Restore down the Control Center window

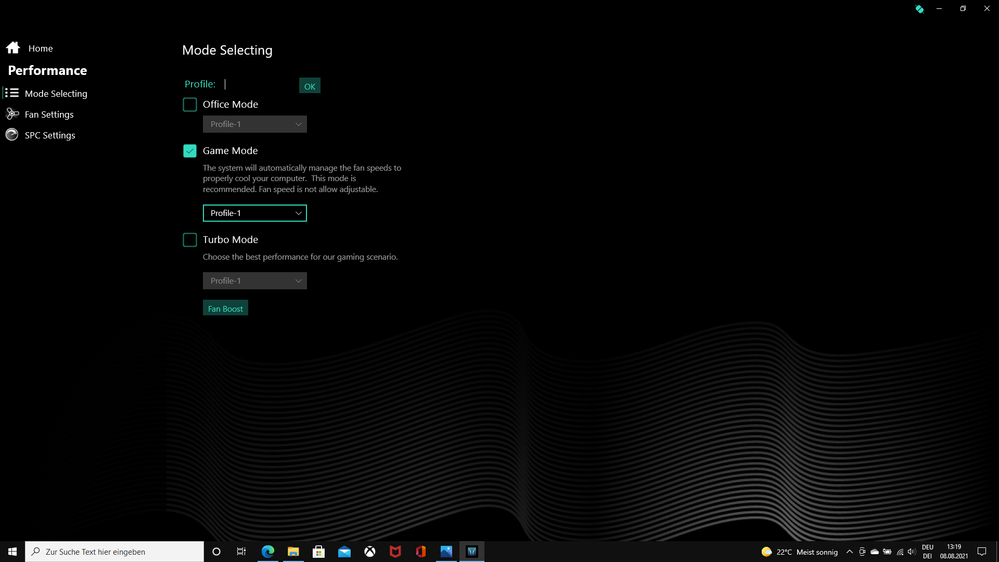963,8
